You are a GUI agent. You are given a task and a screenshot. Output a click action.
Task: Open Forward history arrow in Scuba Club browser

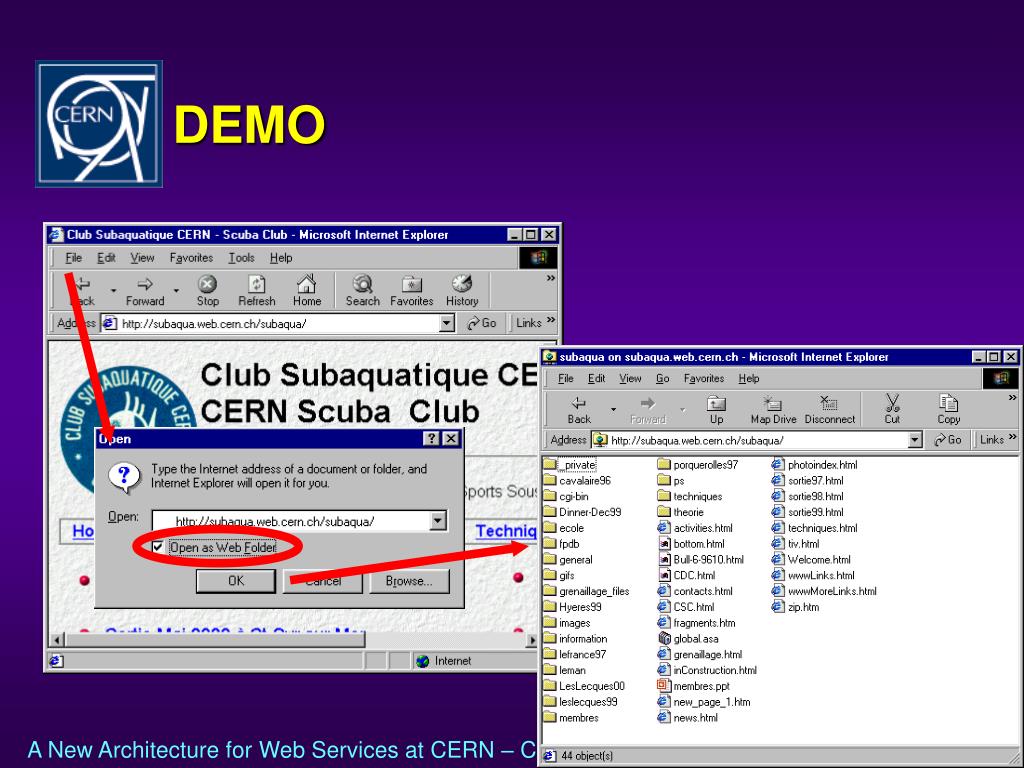pyautogui.click(x=176, y=291)
